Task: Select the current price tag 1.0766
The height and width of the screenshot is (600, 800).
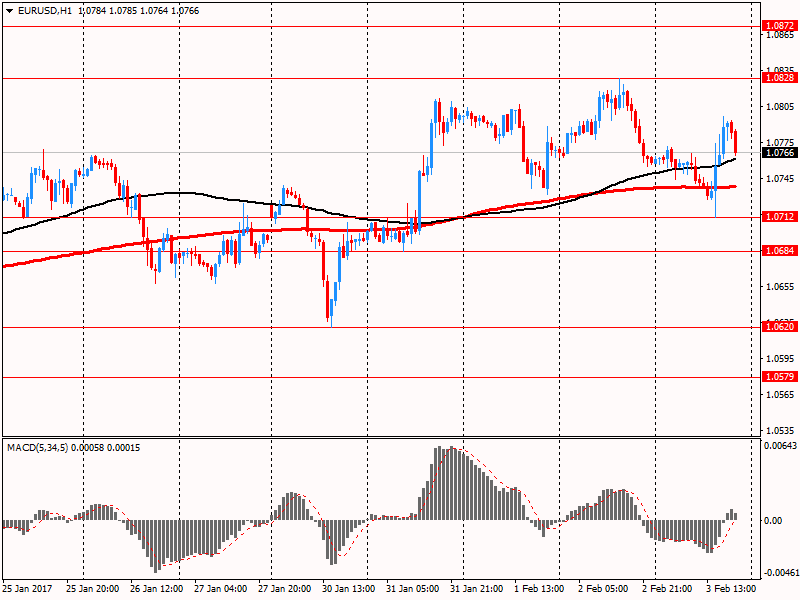Action: coord(780,153)
